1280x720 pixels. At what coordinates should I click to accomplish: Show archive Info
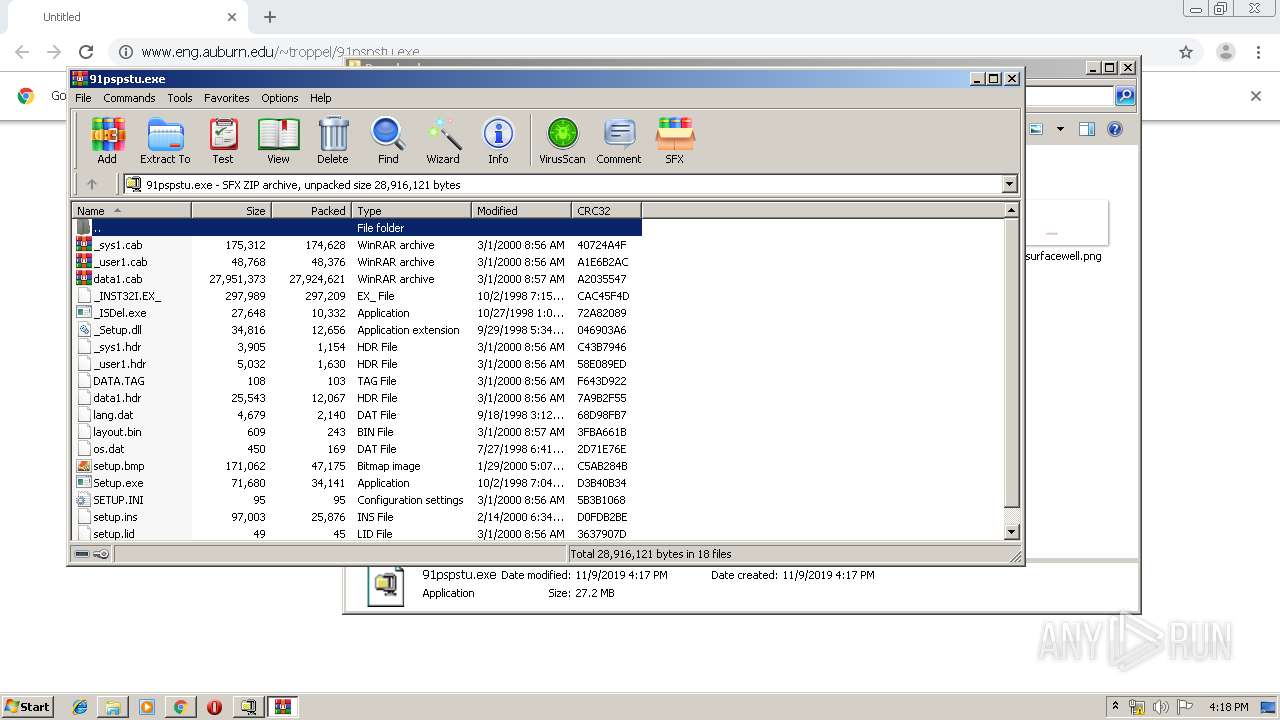pos(498,140)
